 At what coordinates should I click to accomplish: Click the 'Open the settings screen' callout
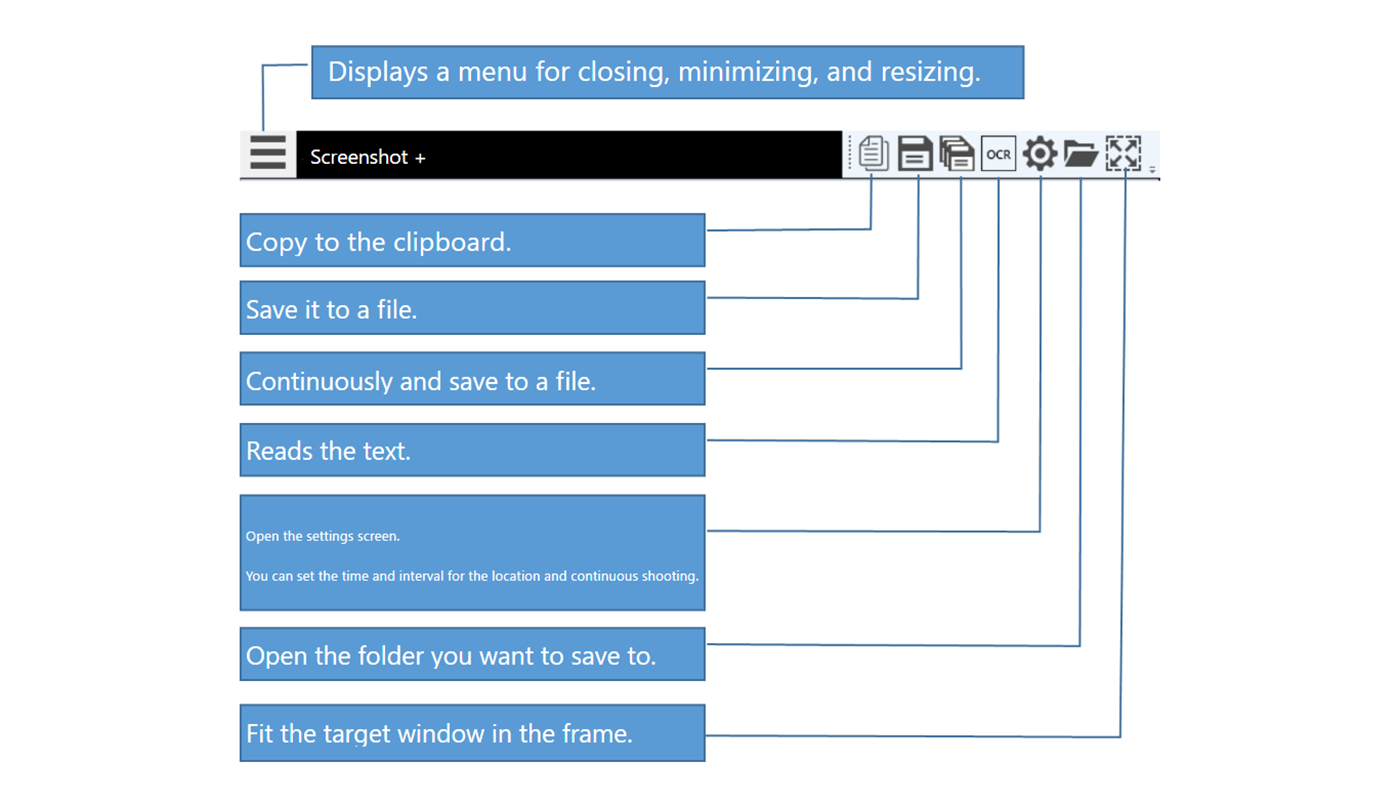(x=472, y=552)
